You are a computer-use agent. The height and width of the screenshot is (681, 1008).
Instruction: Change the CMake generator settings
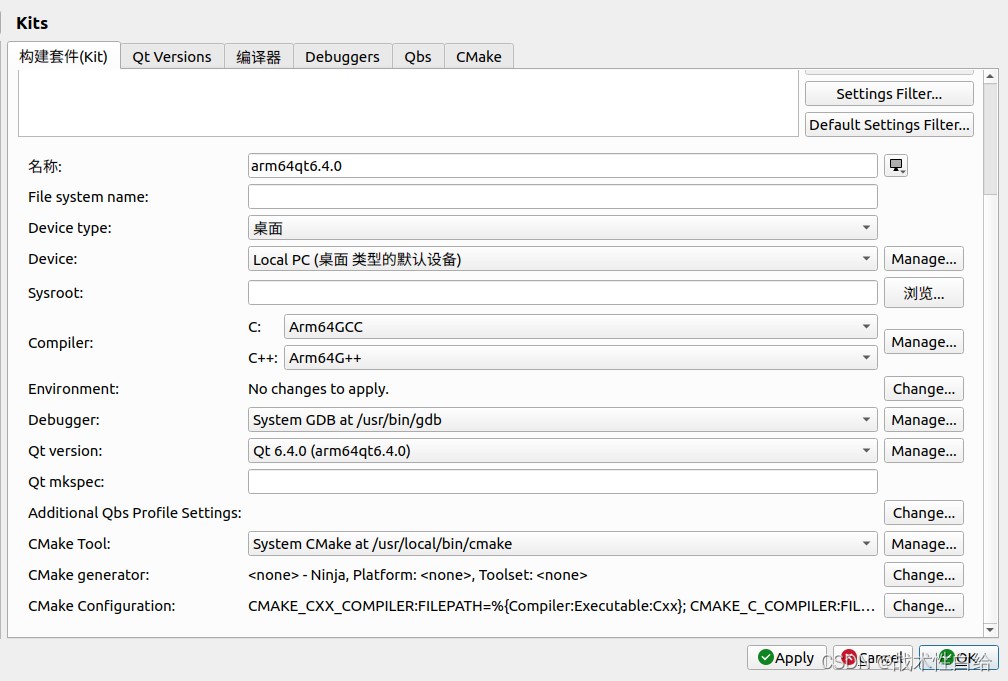click(x=922, y=574)
